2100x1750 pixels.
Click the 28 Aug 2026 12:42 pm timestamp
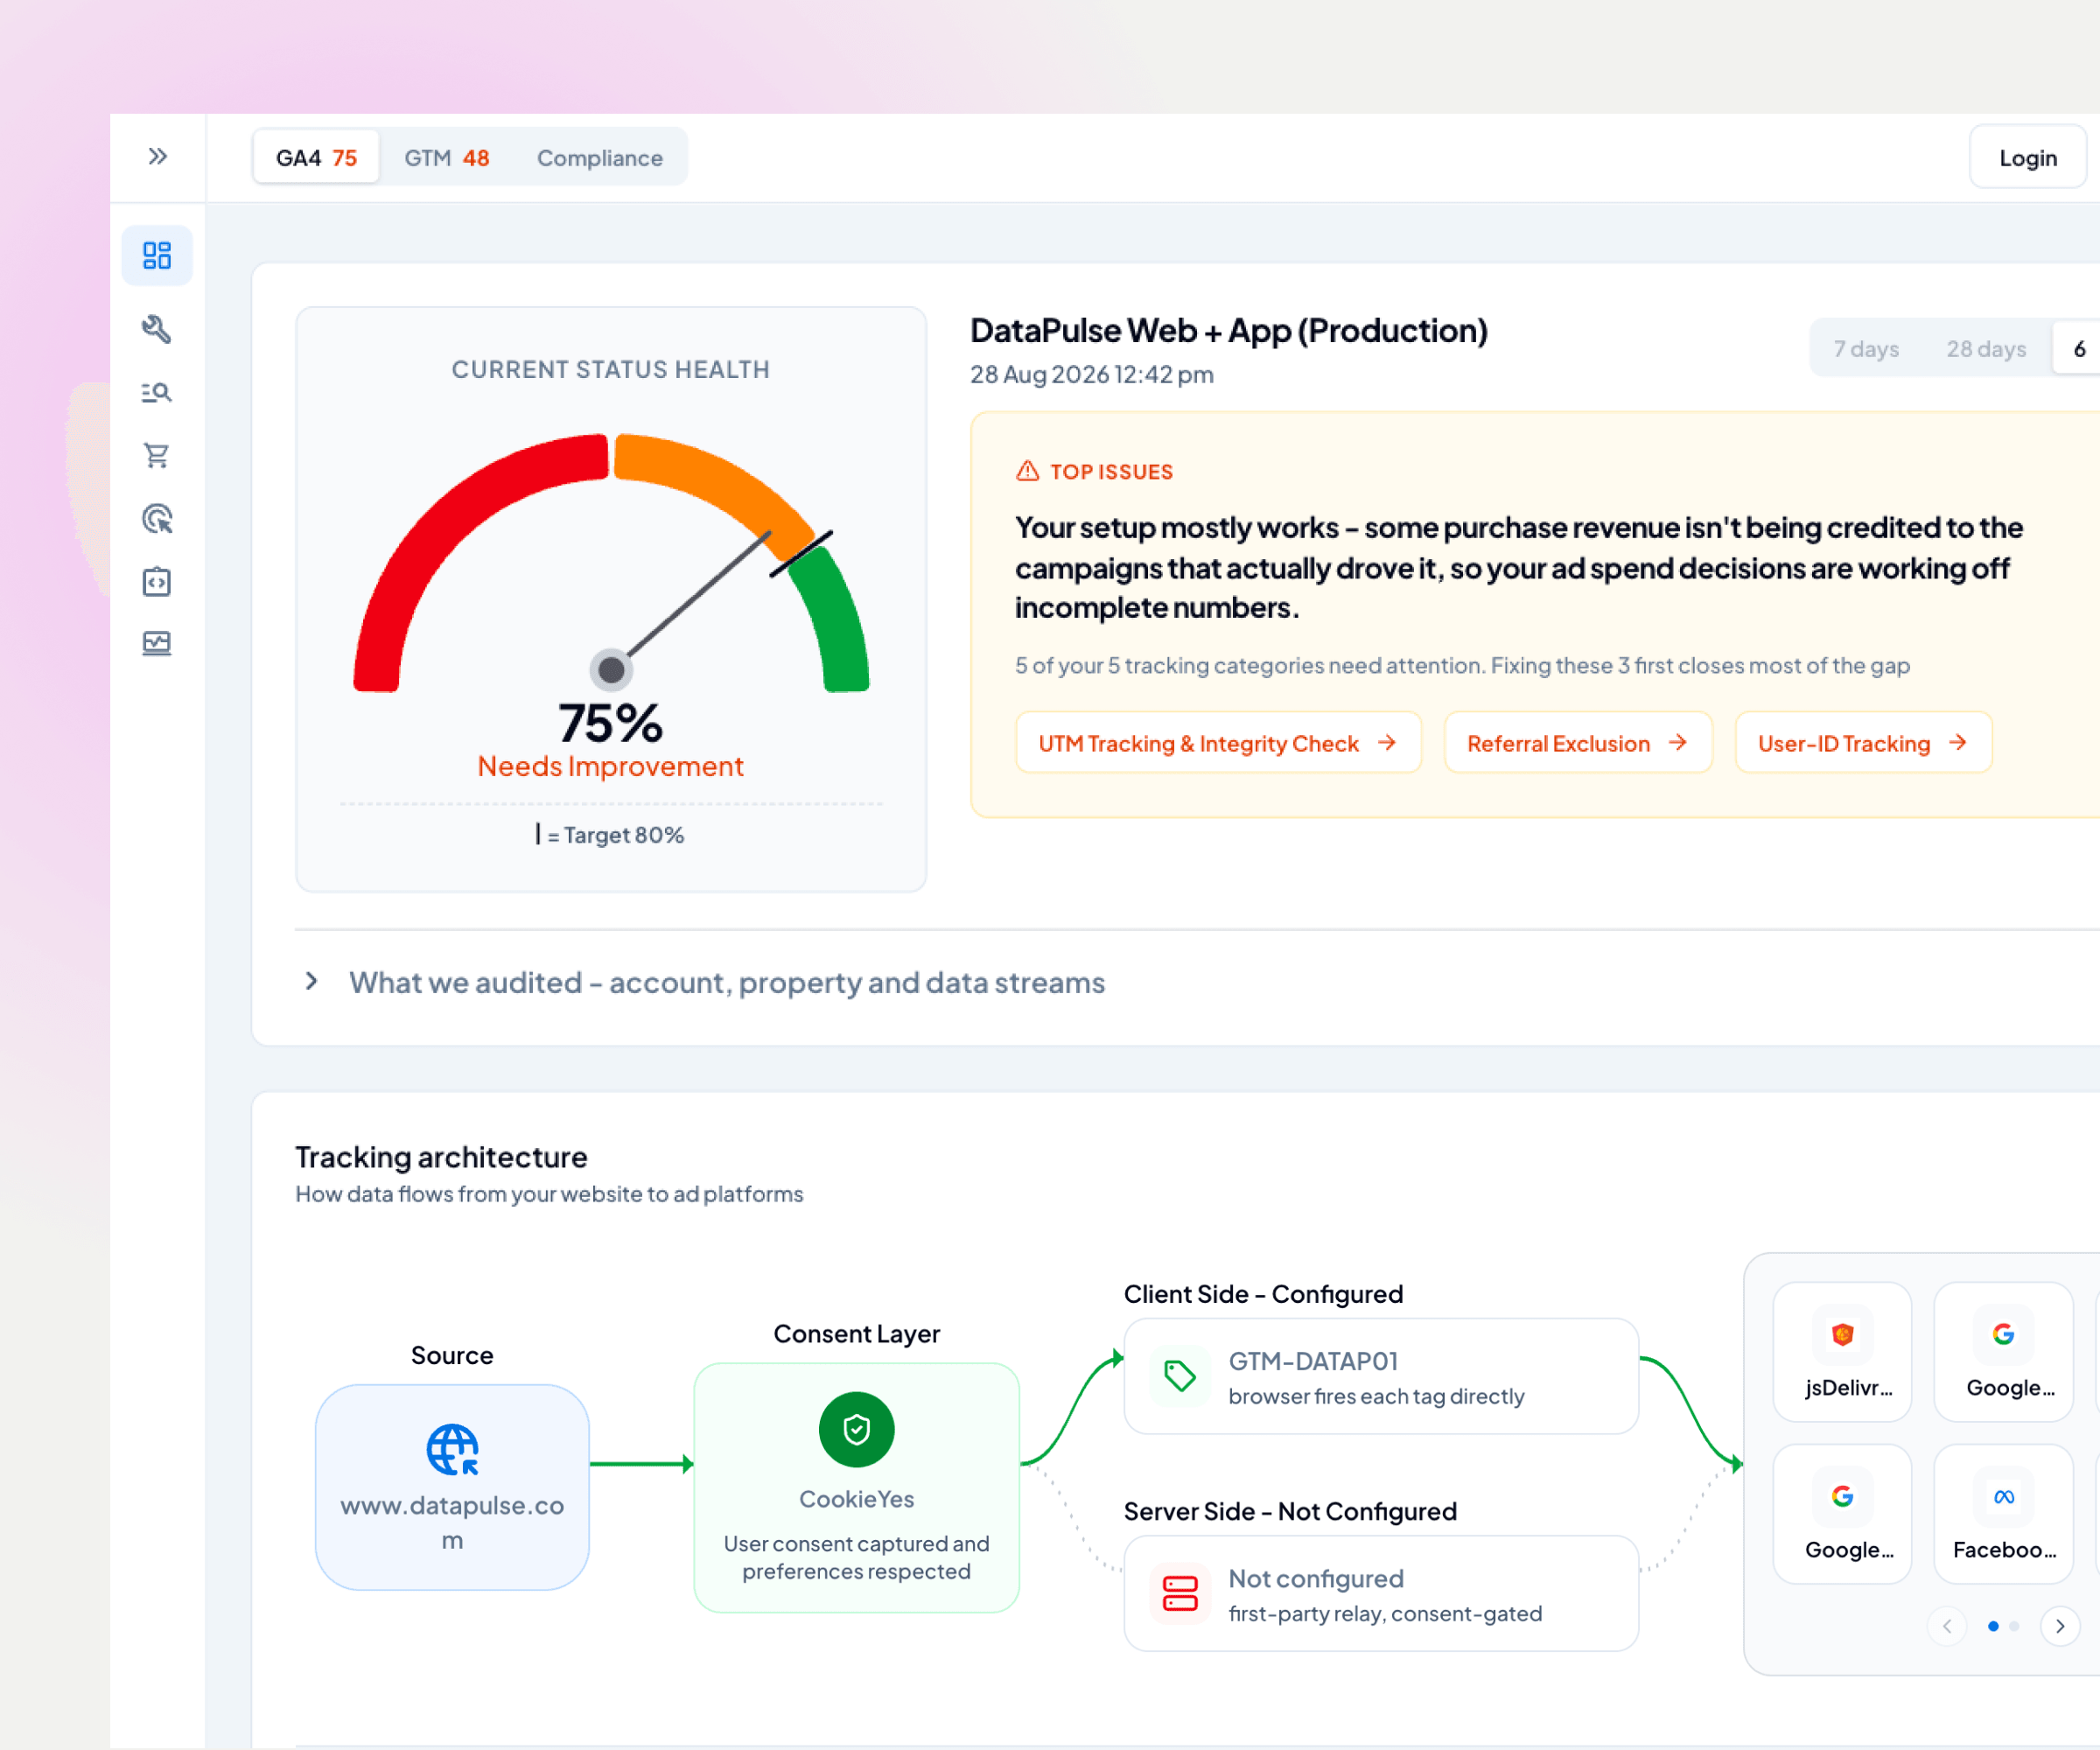click(x=1092, y=375)
